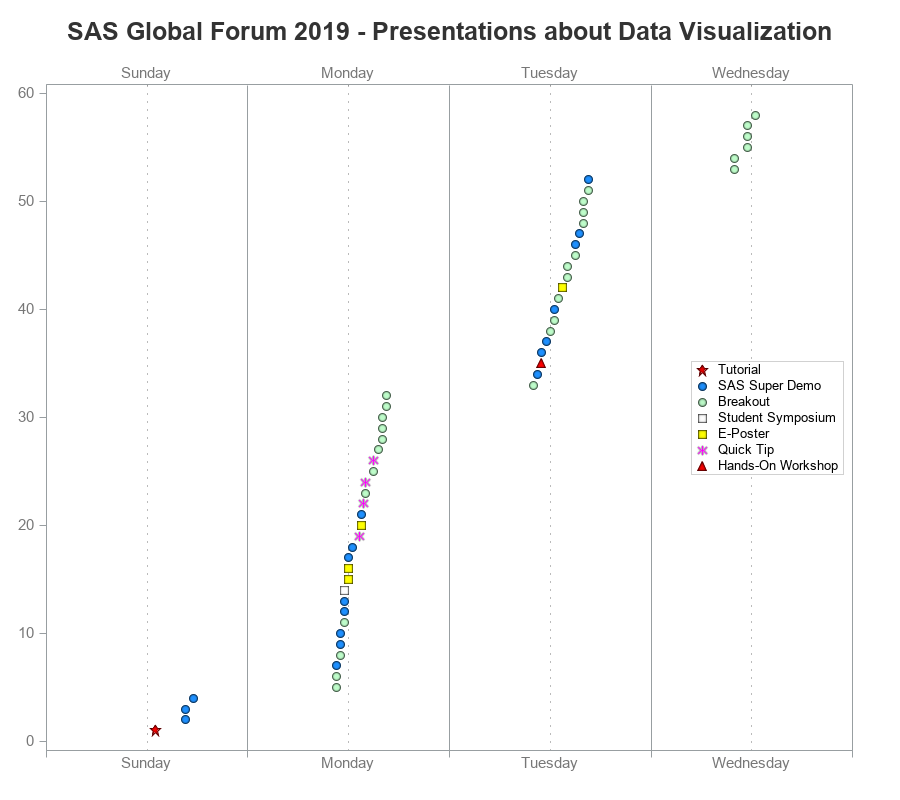
Task: Click the Monday label on top axis
Action: (x=347, y=73)
